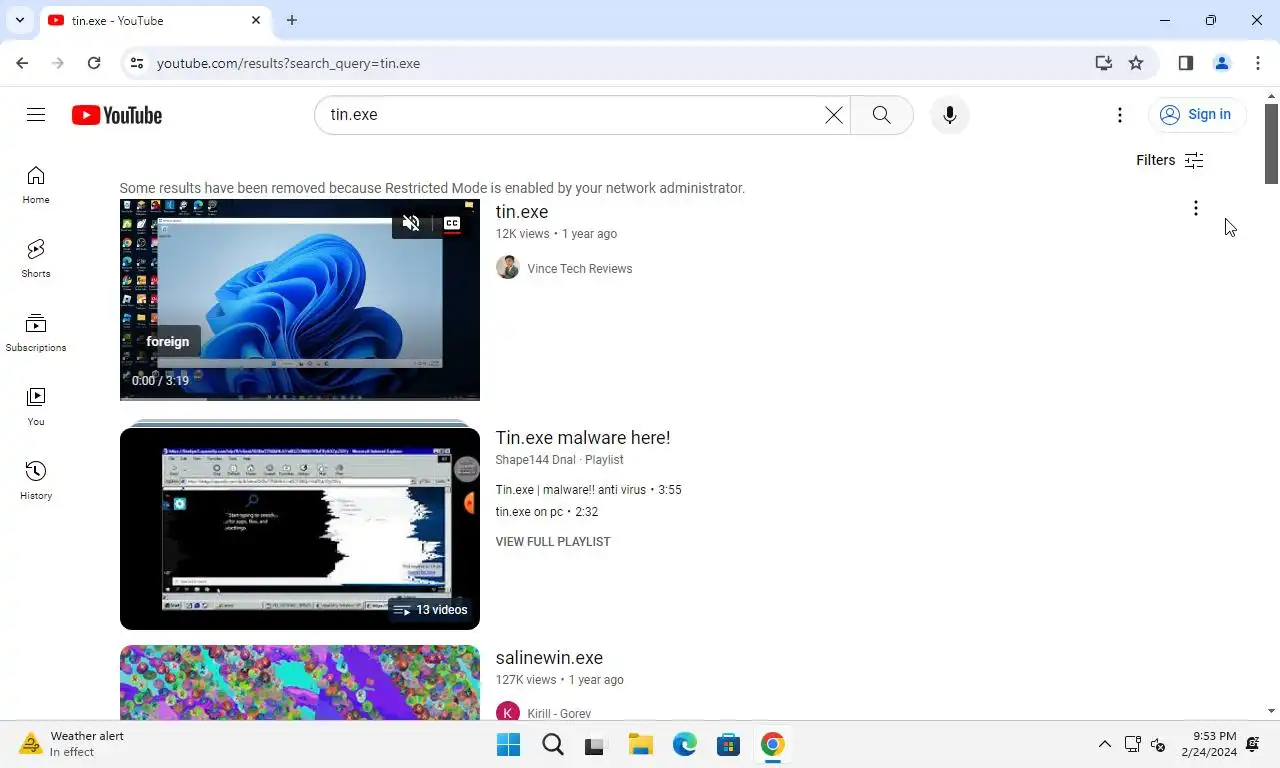Viewport: 1280px width, 768px height.
Task: Play 'Tin.exe | malware!! anti virus' video
Action: click(588, 490)
